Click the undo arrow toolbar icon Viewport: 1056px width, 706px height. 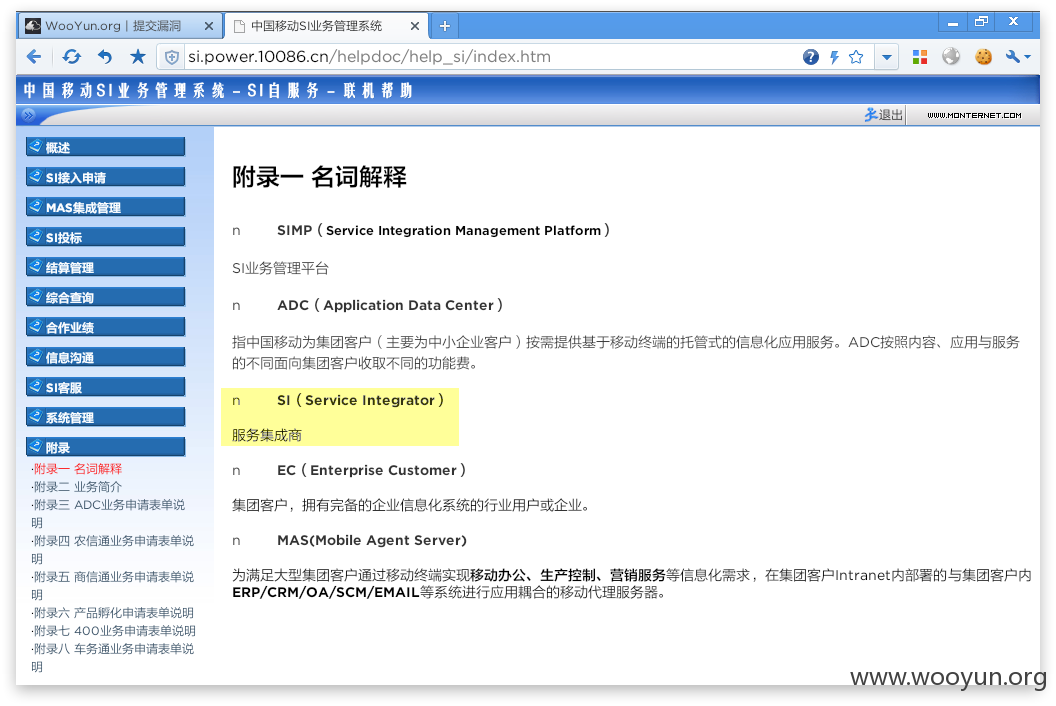point(104,57)
